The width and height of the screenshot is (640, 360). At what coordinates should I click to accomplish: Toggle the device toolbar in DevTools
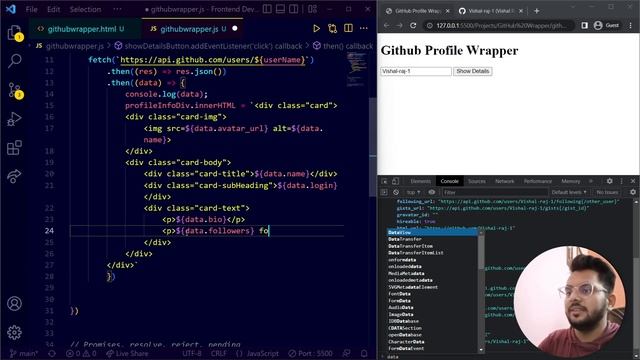click(x=395, y=181)
